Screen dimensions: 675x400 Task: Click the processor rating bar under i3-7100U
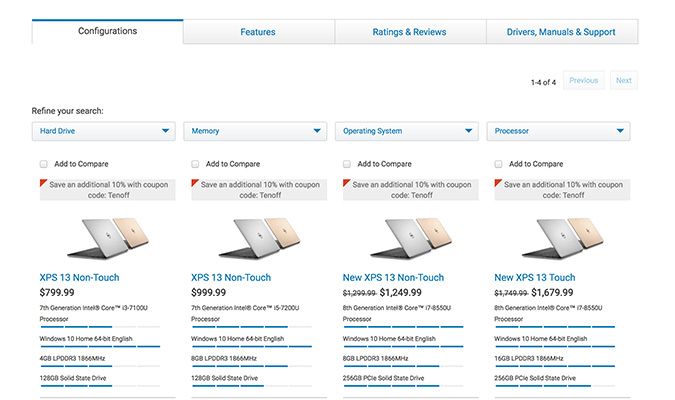(100, 327)
